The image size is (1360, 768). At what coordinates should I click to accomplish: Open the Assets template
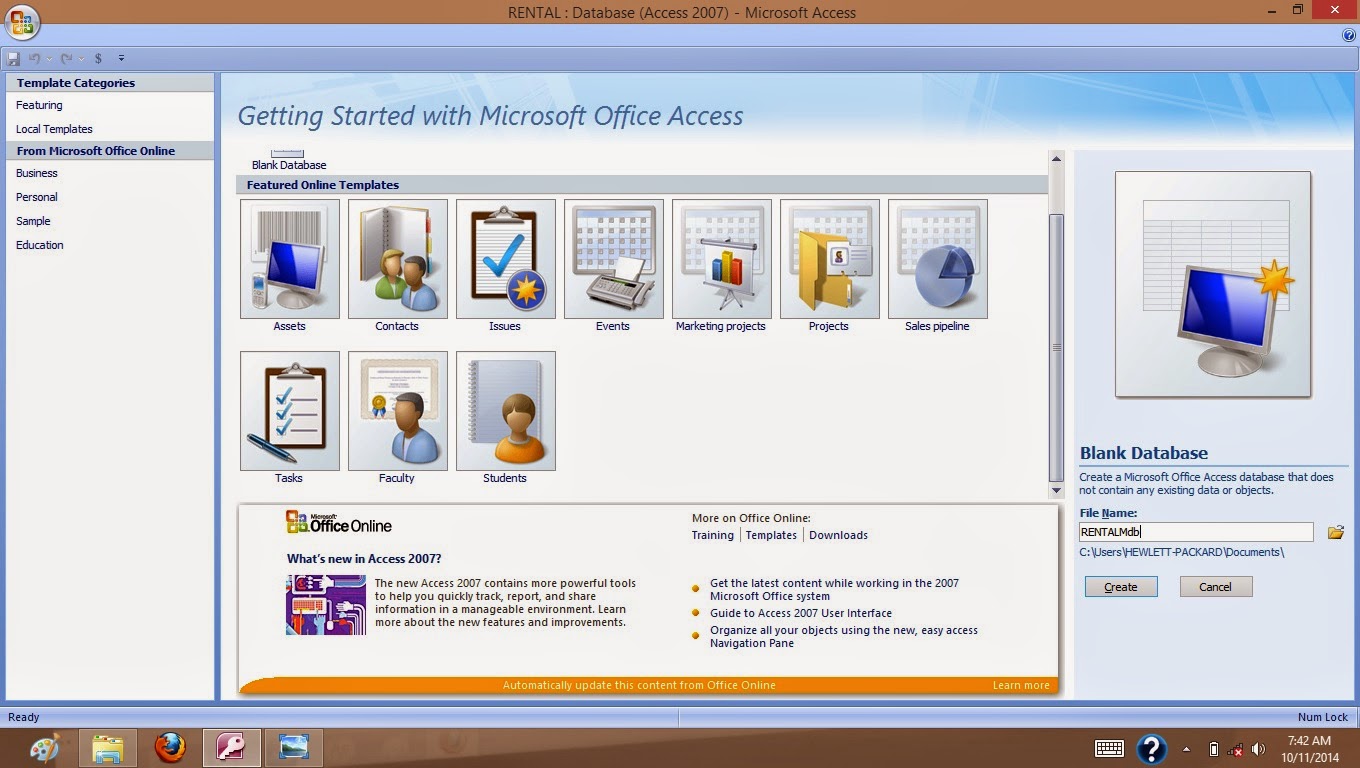coord(289,259)
